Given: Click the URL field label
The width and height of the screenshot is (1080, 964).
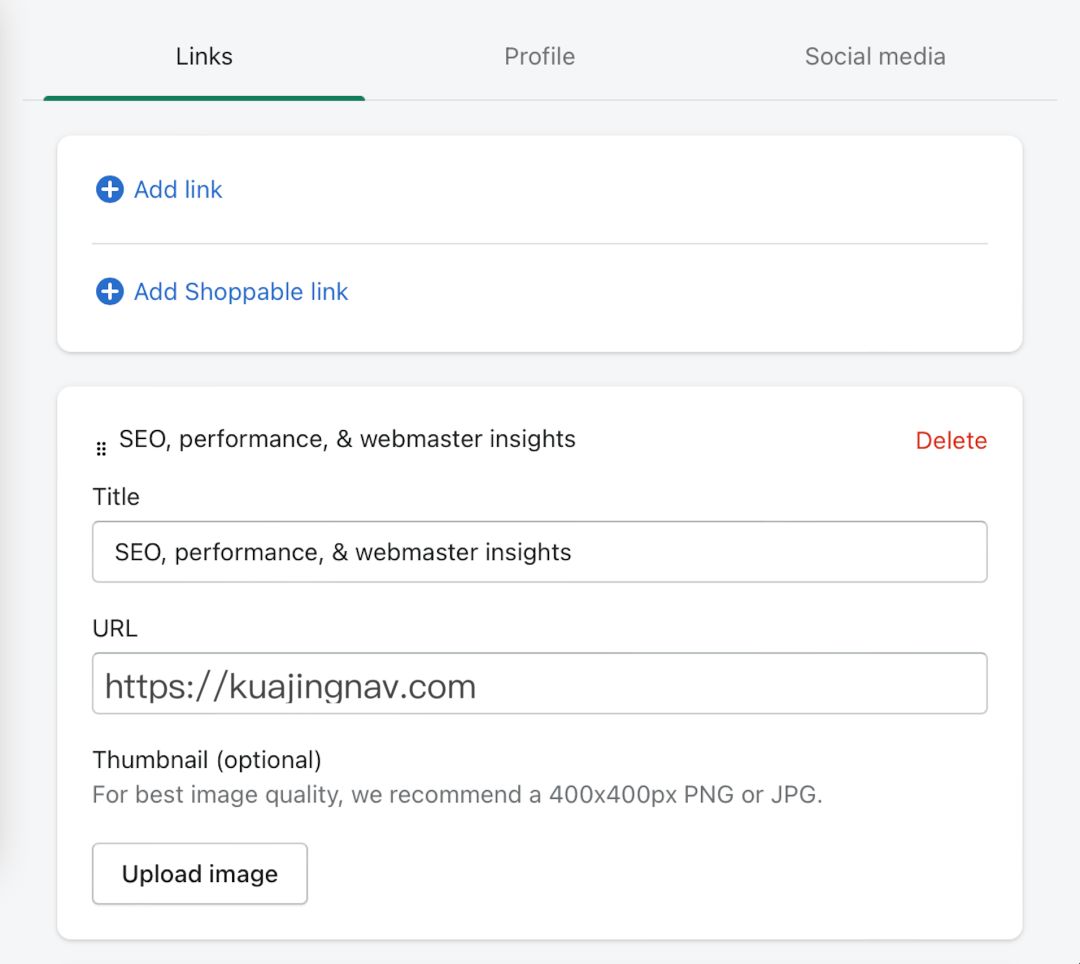Looking at the screenshot, I should click(x=115, y=629).
